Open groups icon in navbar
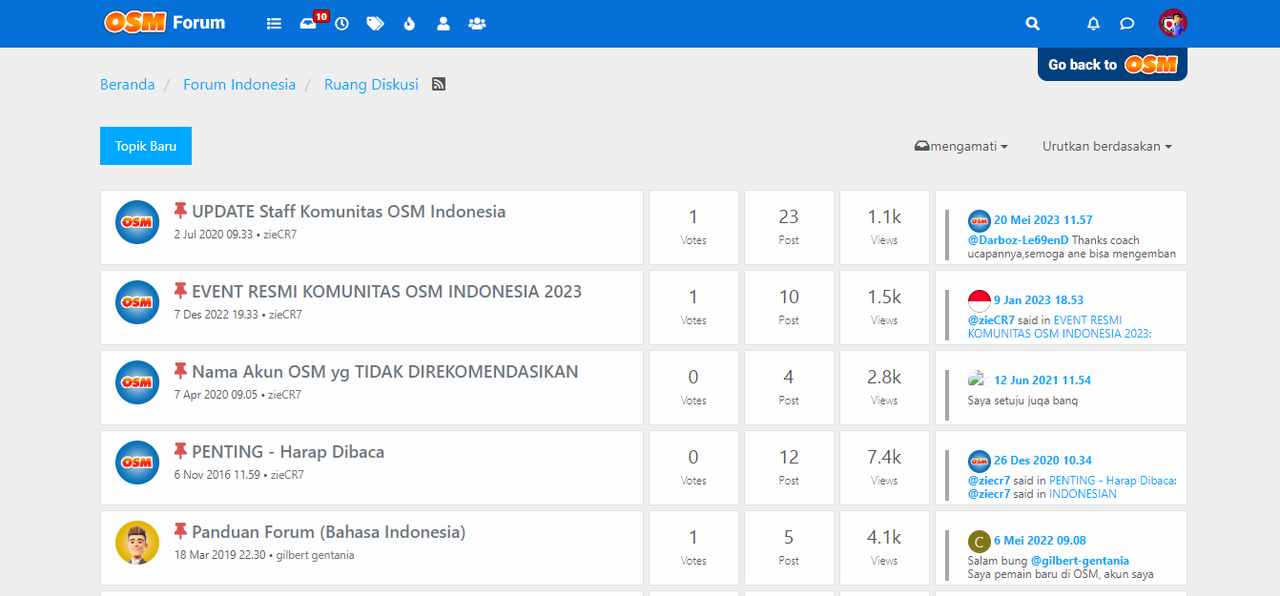Image resolution: width=1280 pixels, height=596 pixels. pyautogui.click(x=477, y=23)
